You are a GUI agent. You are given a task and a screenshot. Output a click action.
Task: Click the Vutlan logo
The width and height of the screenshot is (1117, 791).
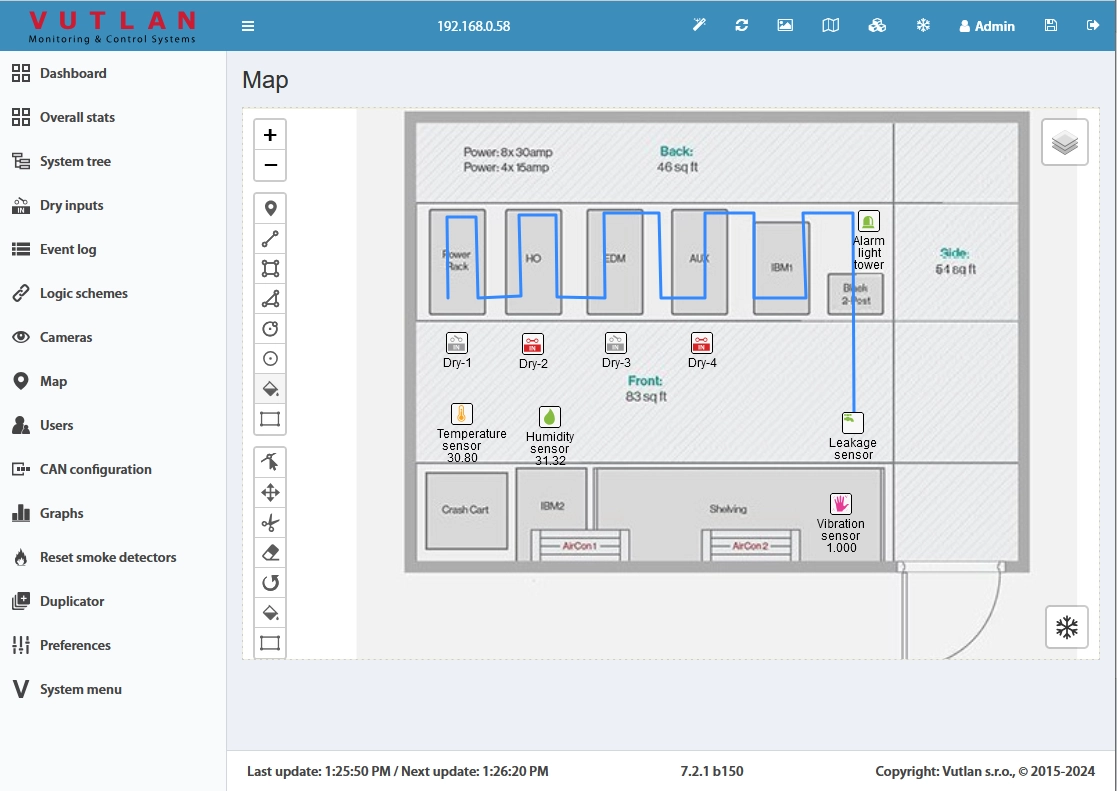click(x=112, y=26)
